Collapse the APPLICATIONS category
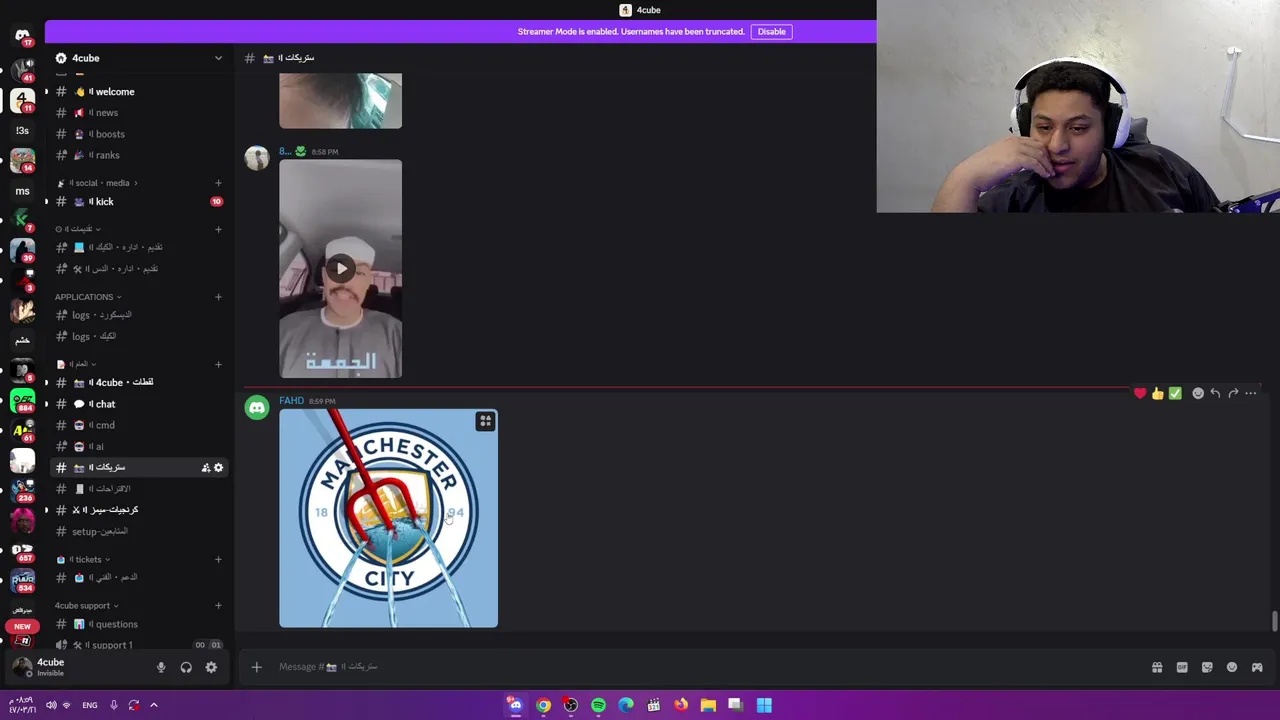The image size is (1280, 720). point(88,297)
